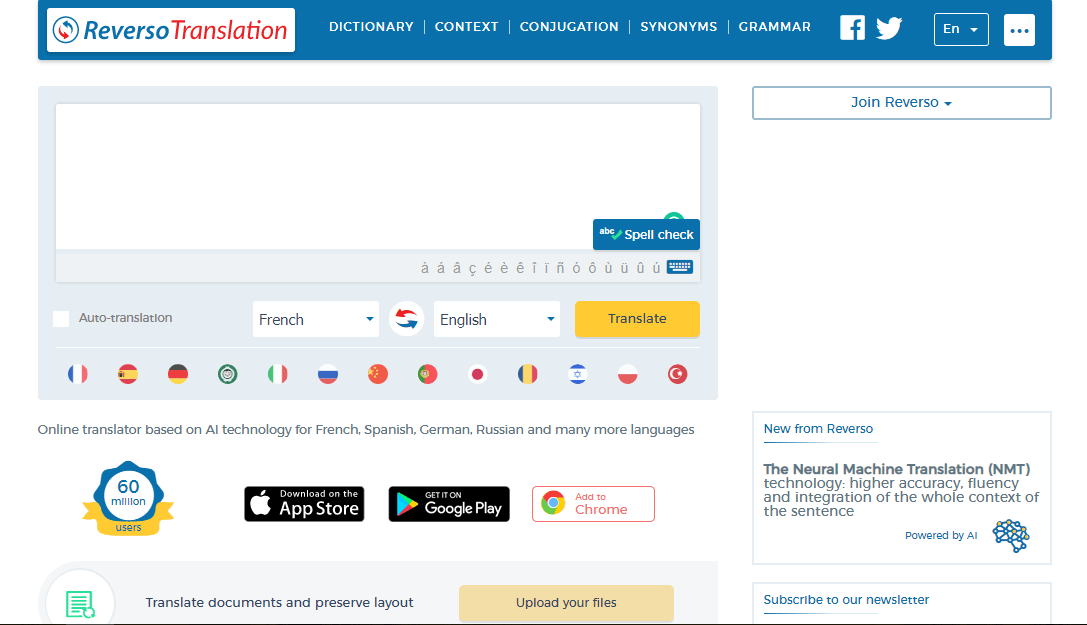Run Spell check on the text

pos(646,235)
